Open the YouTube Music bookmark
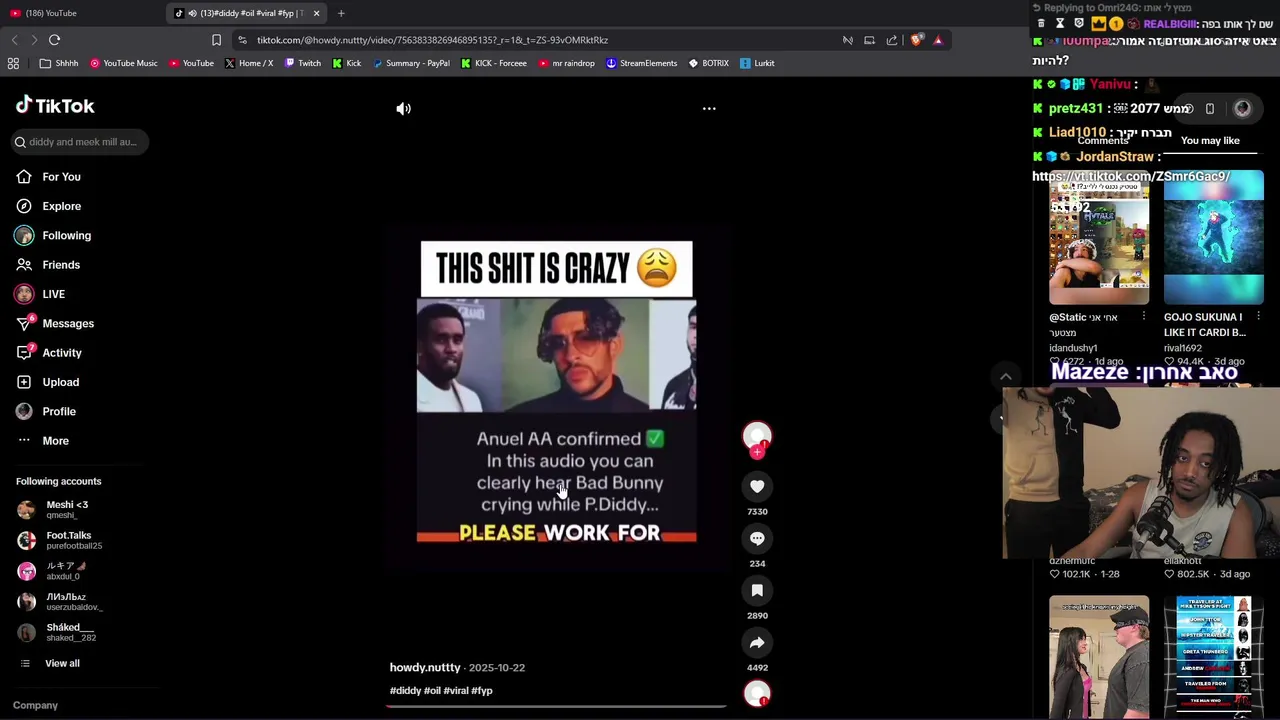Image resolution: width=1280 pixels, height=720 pixels. click(x=123, y=63)
